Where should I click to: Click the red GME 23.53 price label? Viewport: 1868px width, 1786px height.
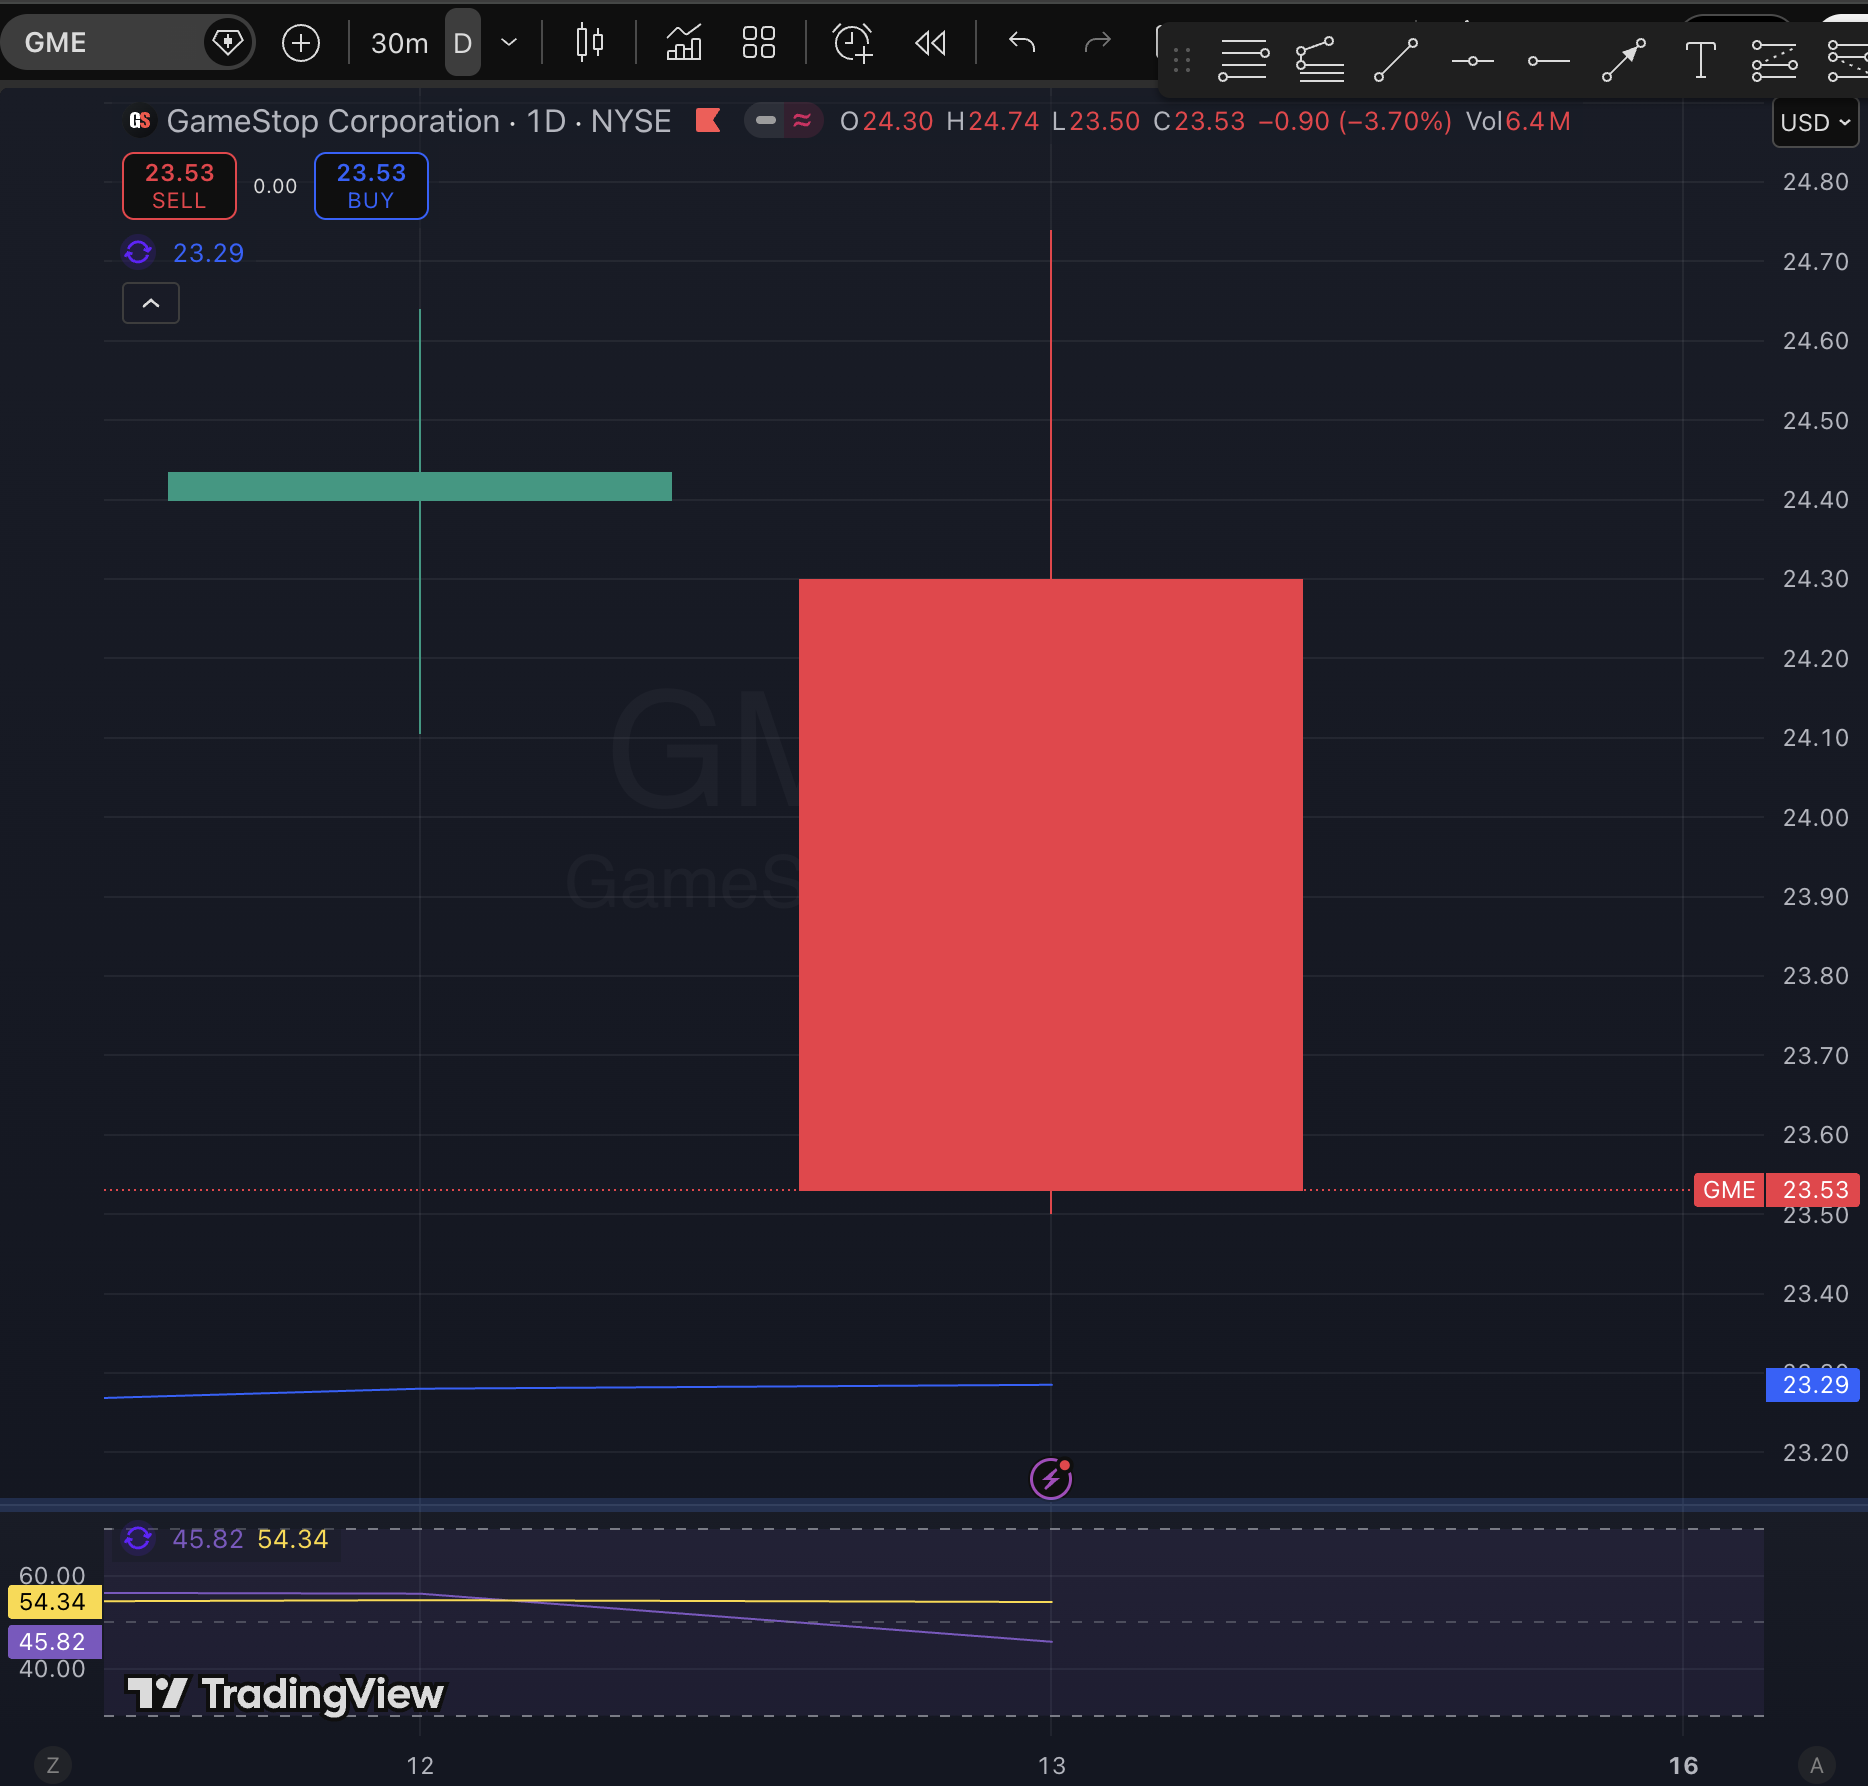tap(1777, 1190)
